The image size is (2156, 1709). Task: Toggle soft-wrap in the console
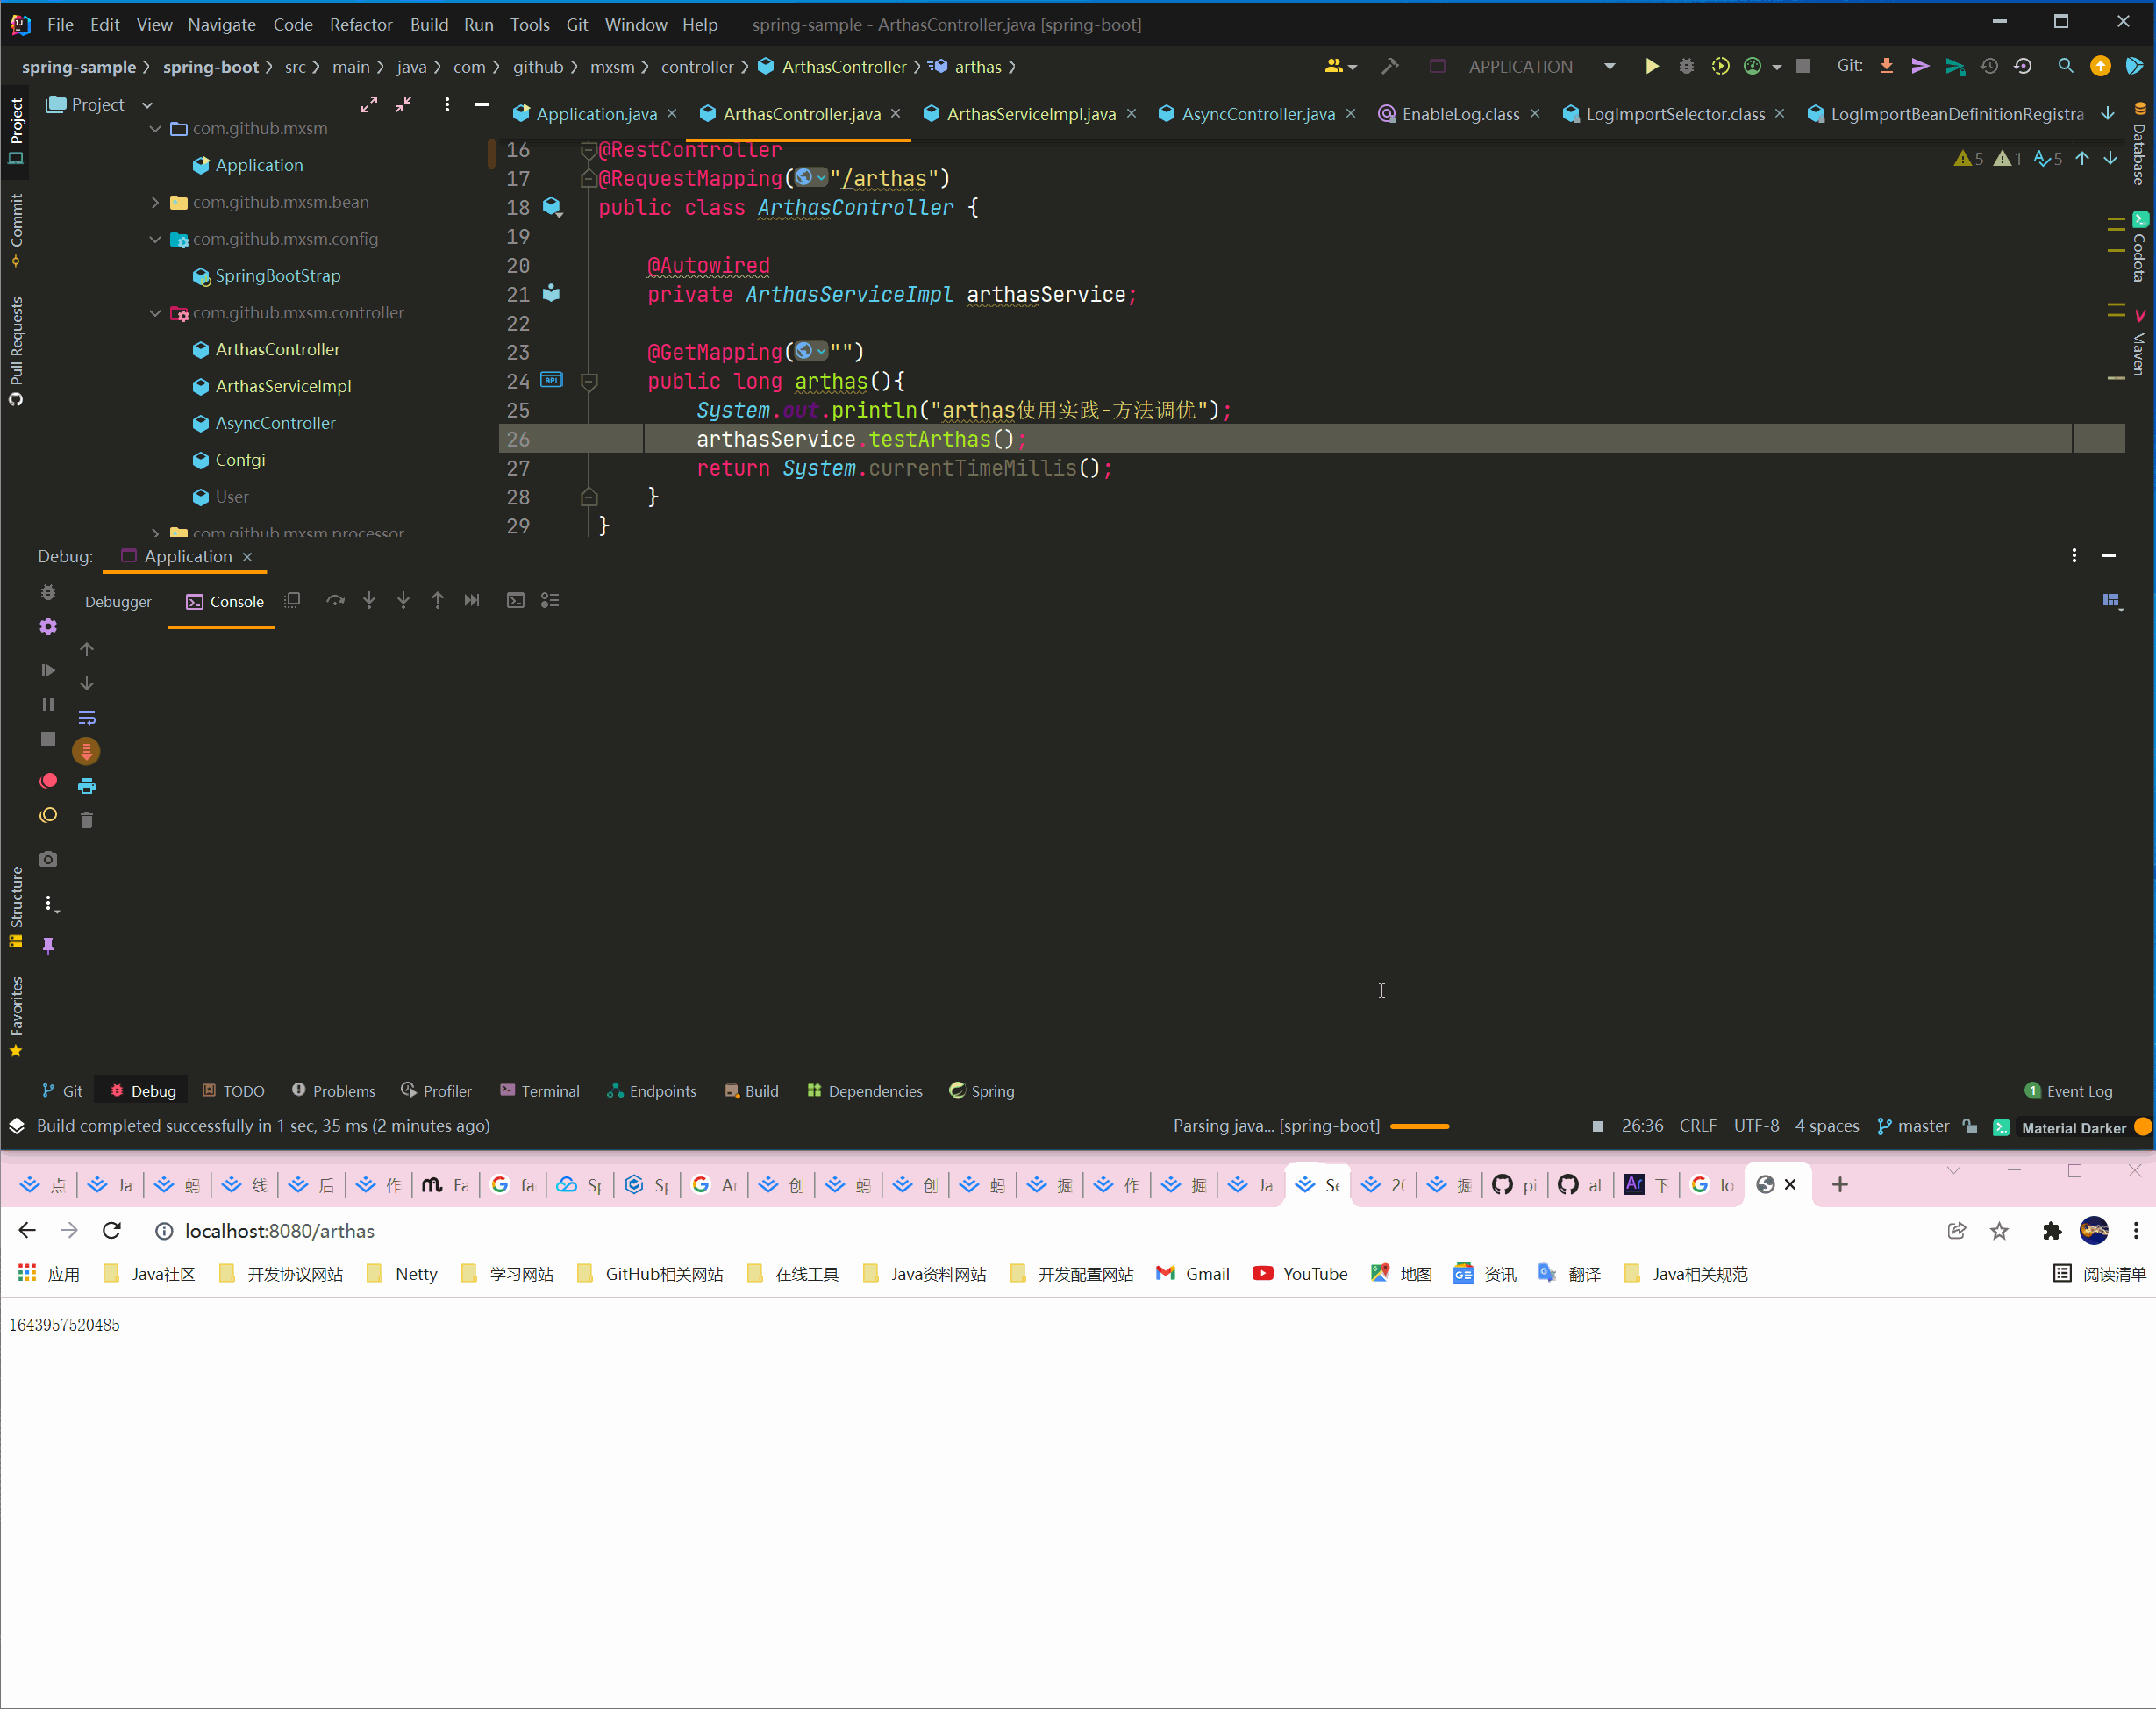point(87,717)
